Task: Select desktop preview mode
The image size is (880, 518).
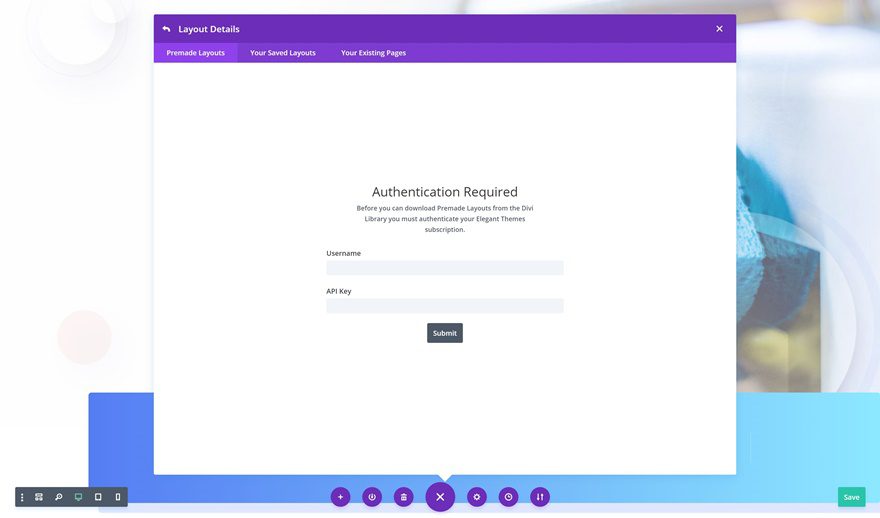Action: [79, 497]
